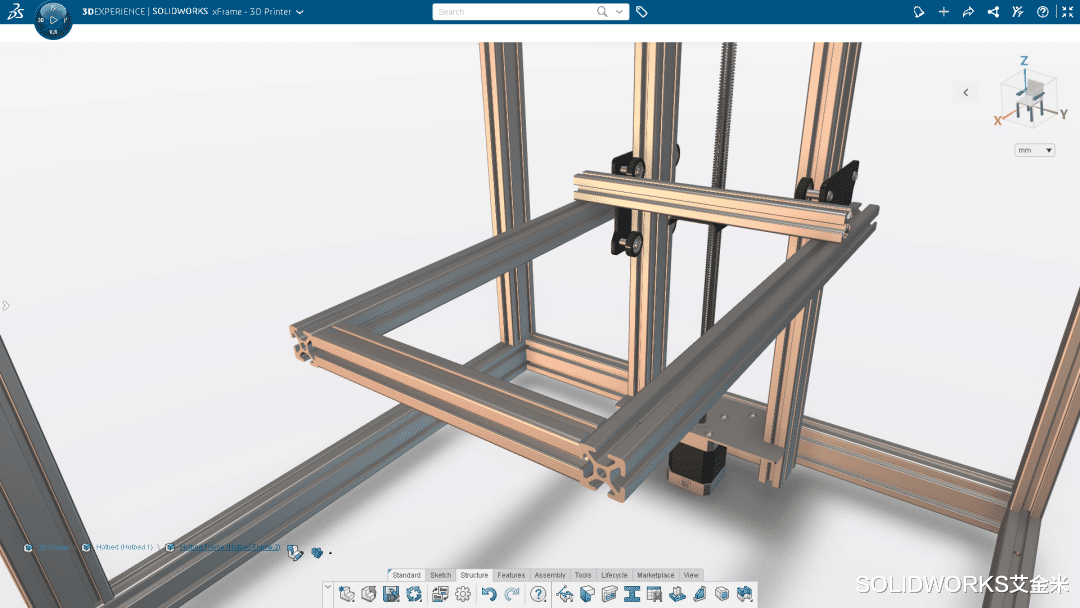Image resolution: width=1080 pixels, height=608 pixels.
Task: Collapse the view cube panel arrow
Action: pos(965,91)
